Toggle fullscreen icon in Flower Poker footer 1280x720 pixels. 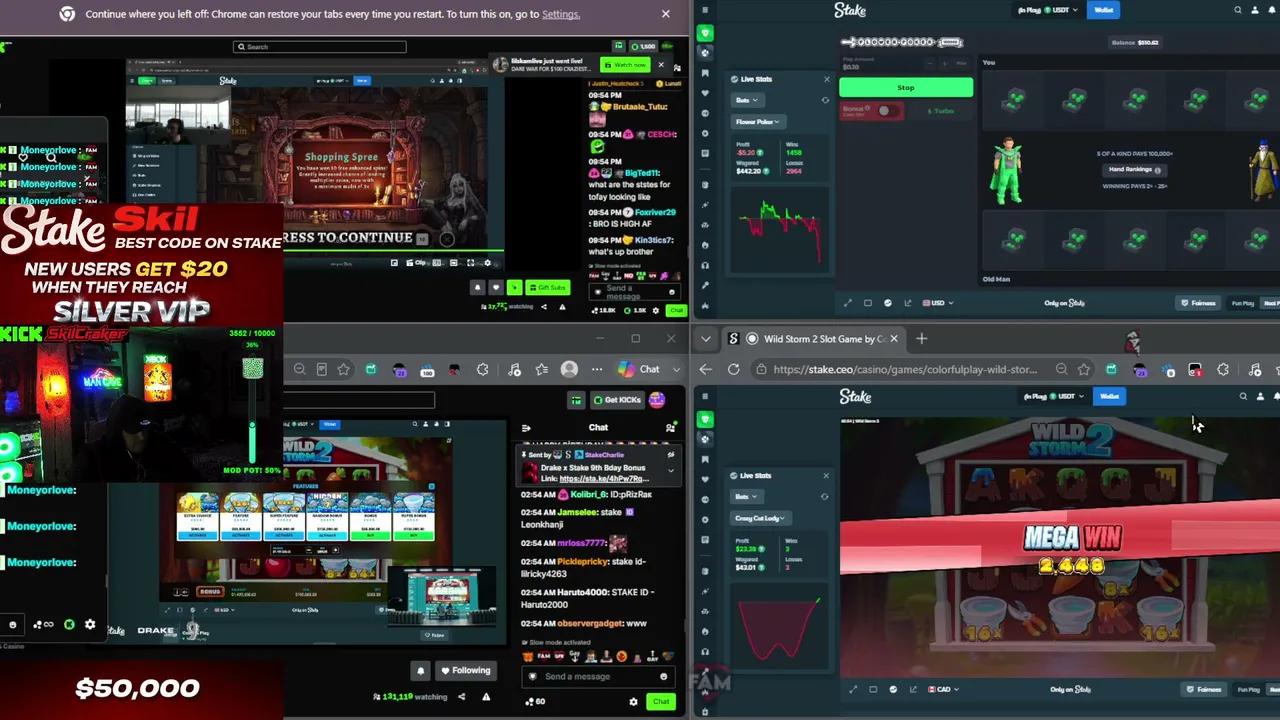[848, 303]
